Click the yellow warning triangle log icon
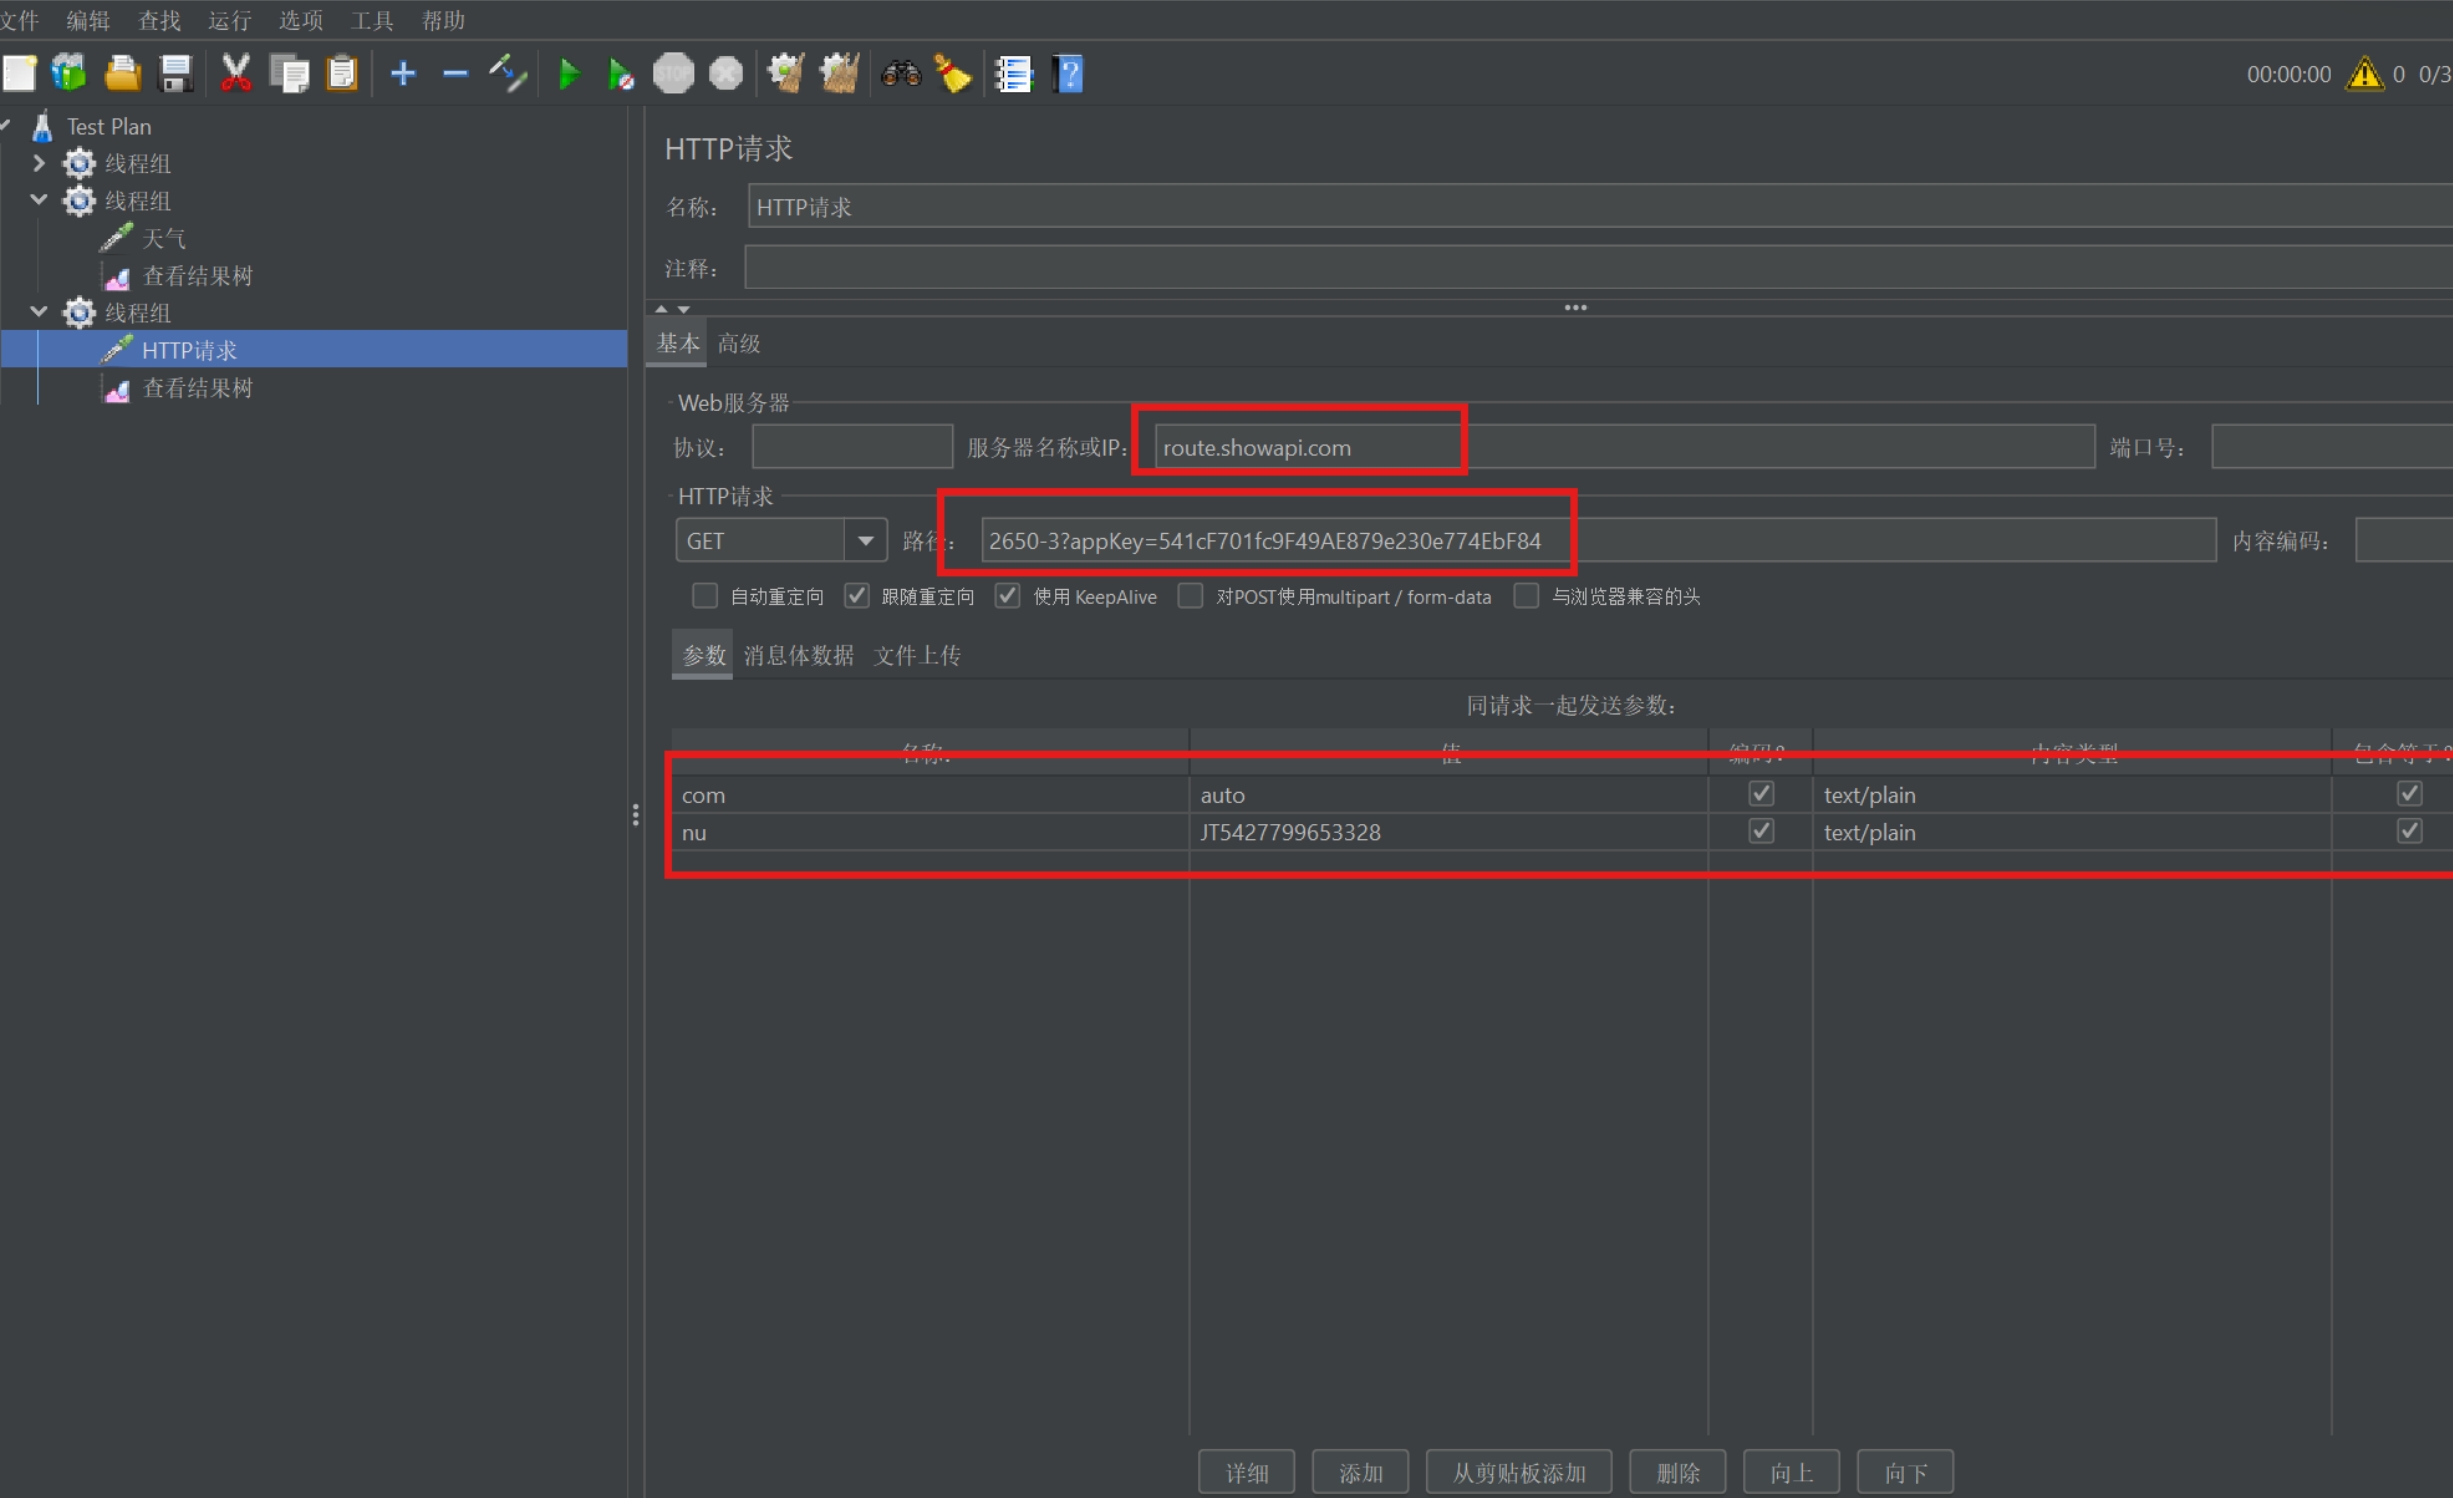 (2365, 74)
